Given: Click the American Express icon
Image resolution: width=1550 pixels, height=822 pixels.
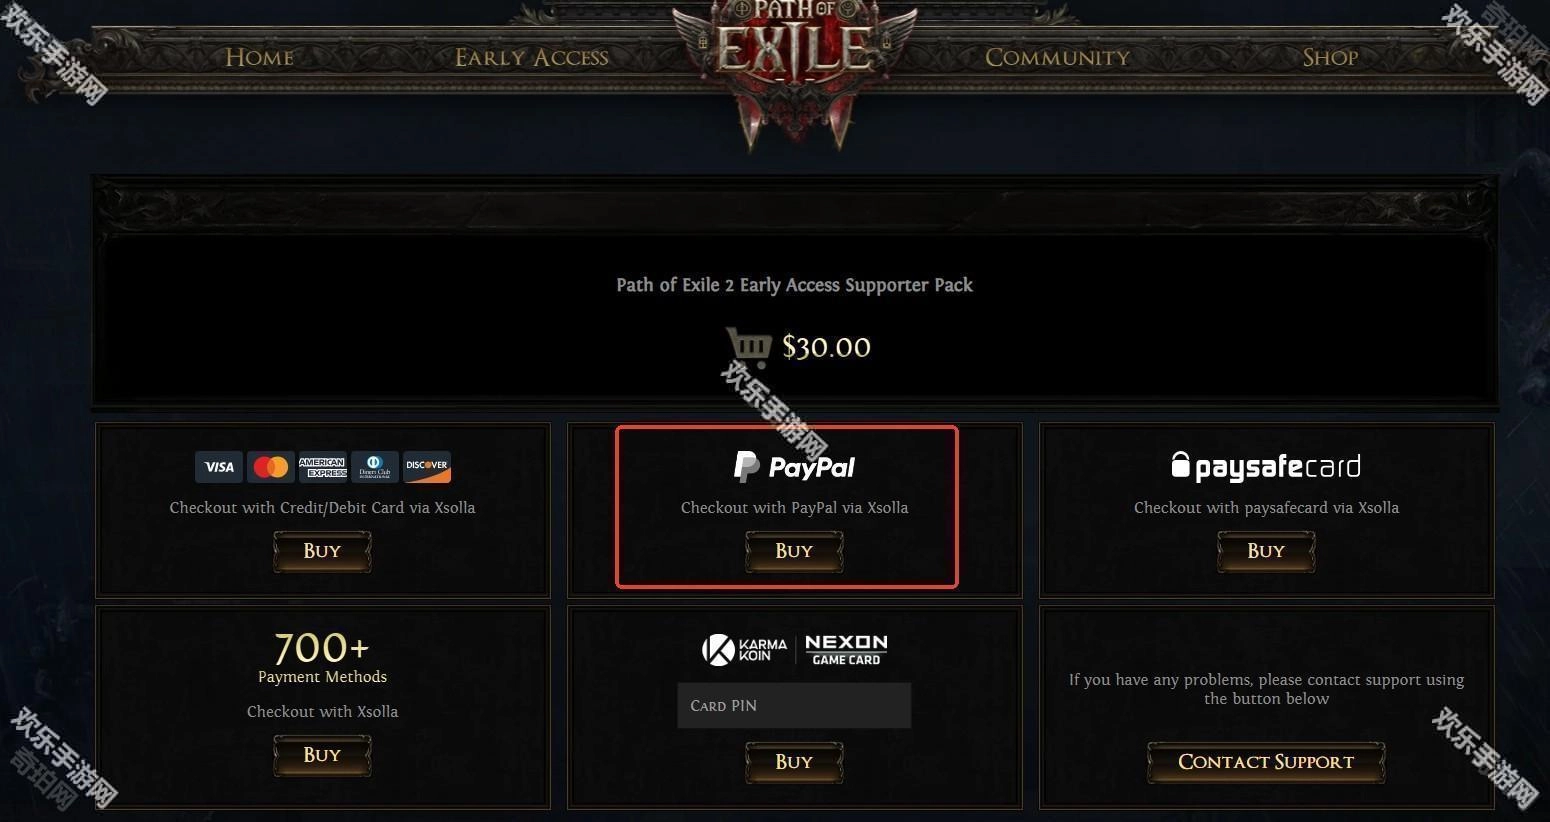Looking at the screenshot, I should tap(323, 467).
